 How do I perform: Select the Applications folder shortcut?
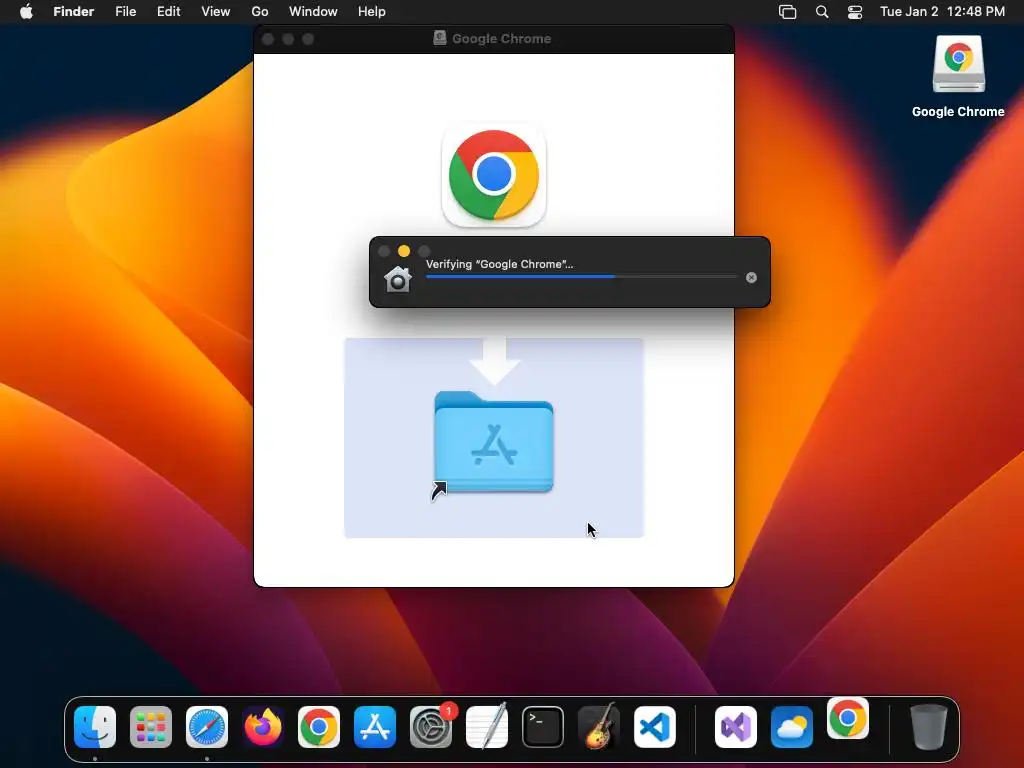point(494,443)
